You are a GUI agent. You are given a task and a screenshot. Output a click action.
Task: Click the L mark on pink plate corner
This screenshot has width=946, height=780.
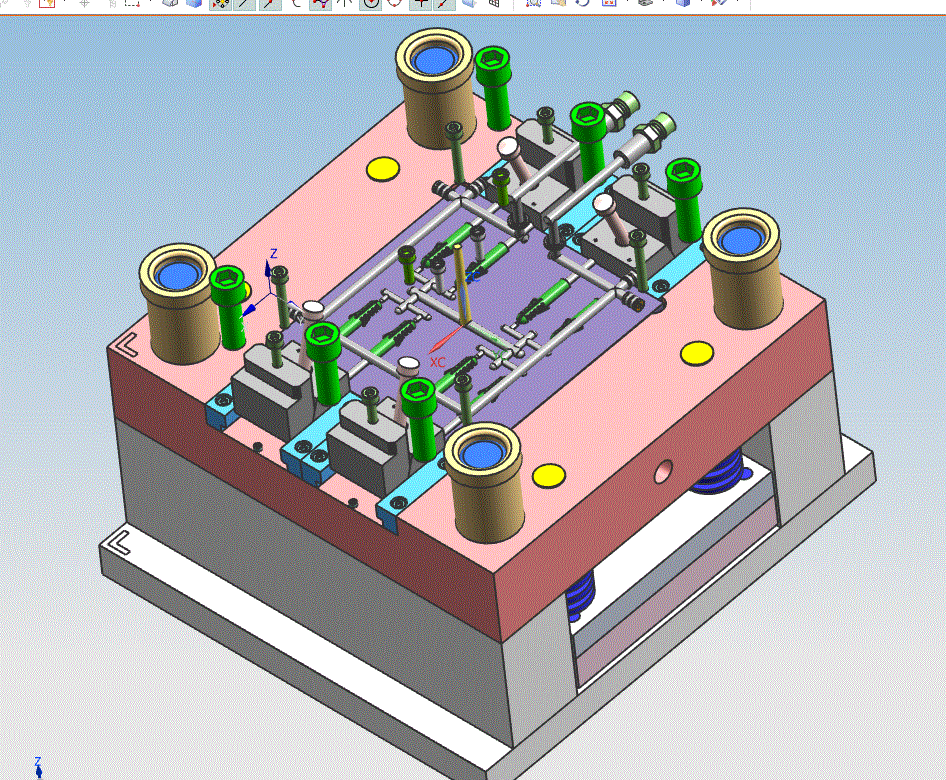[127, 346]
